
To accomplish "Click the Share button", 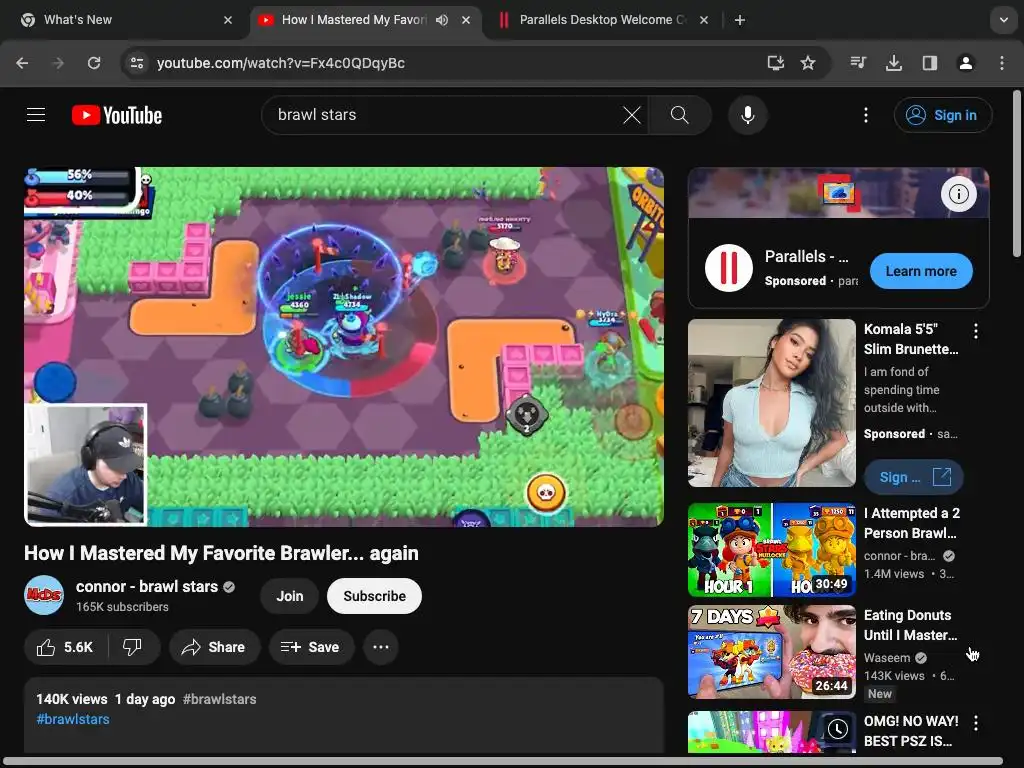I will (214, 647).
